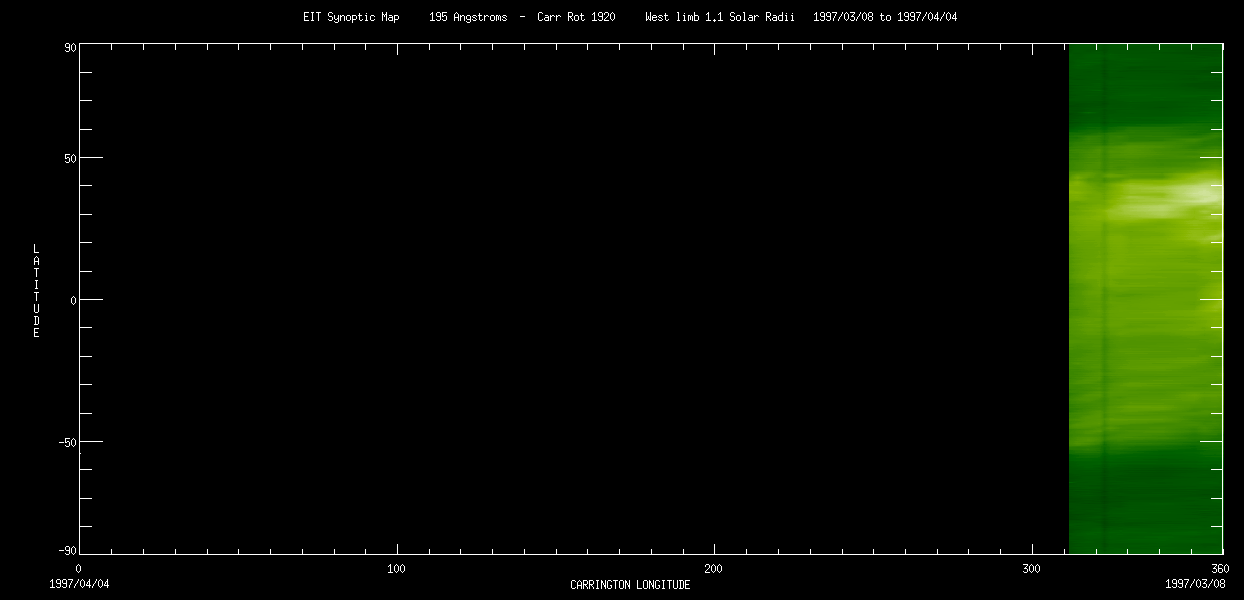Click the vertical LATITUDE axis label
Image resolution: width=1244 pixels, height=600 pixels.
pyautogui.click(x=36, y=290)
